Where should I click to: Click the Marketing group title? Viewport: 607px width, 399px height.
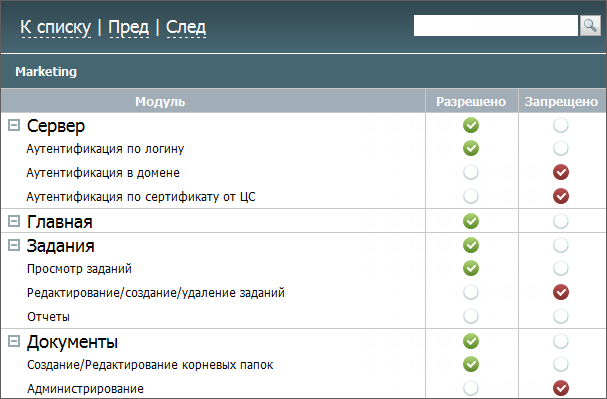tap(46, 72)
